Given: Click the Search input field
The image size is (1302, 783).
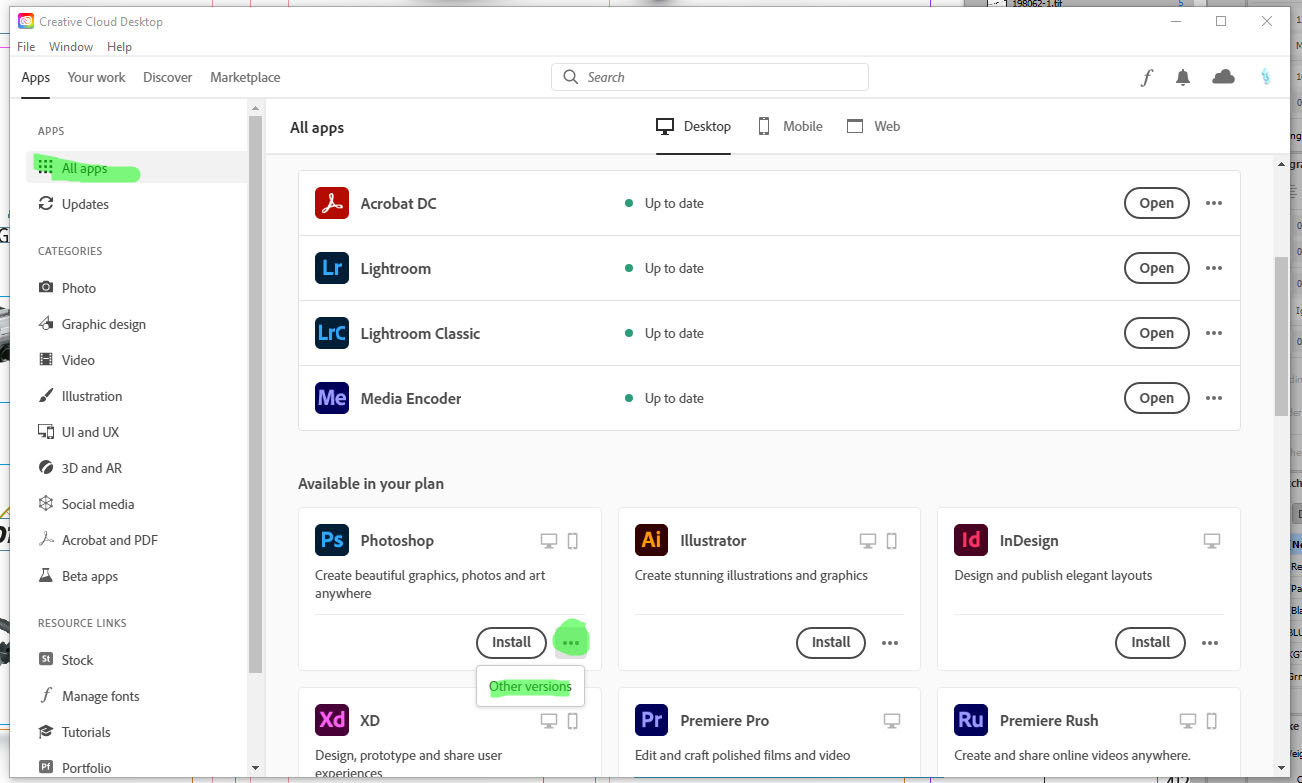Looking at the screenshot, I should pyautogui.click(x=710, y=77).
